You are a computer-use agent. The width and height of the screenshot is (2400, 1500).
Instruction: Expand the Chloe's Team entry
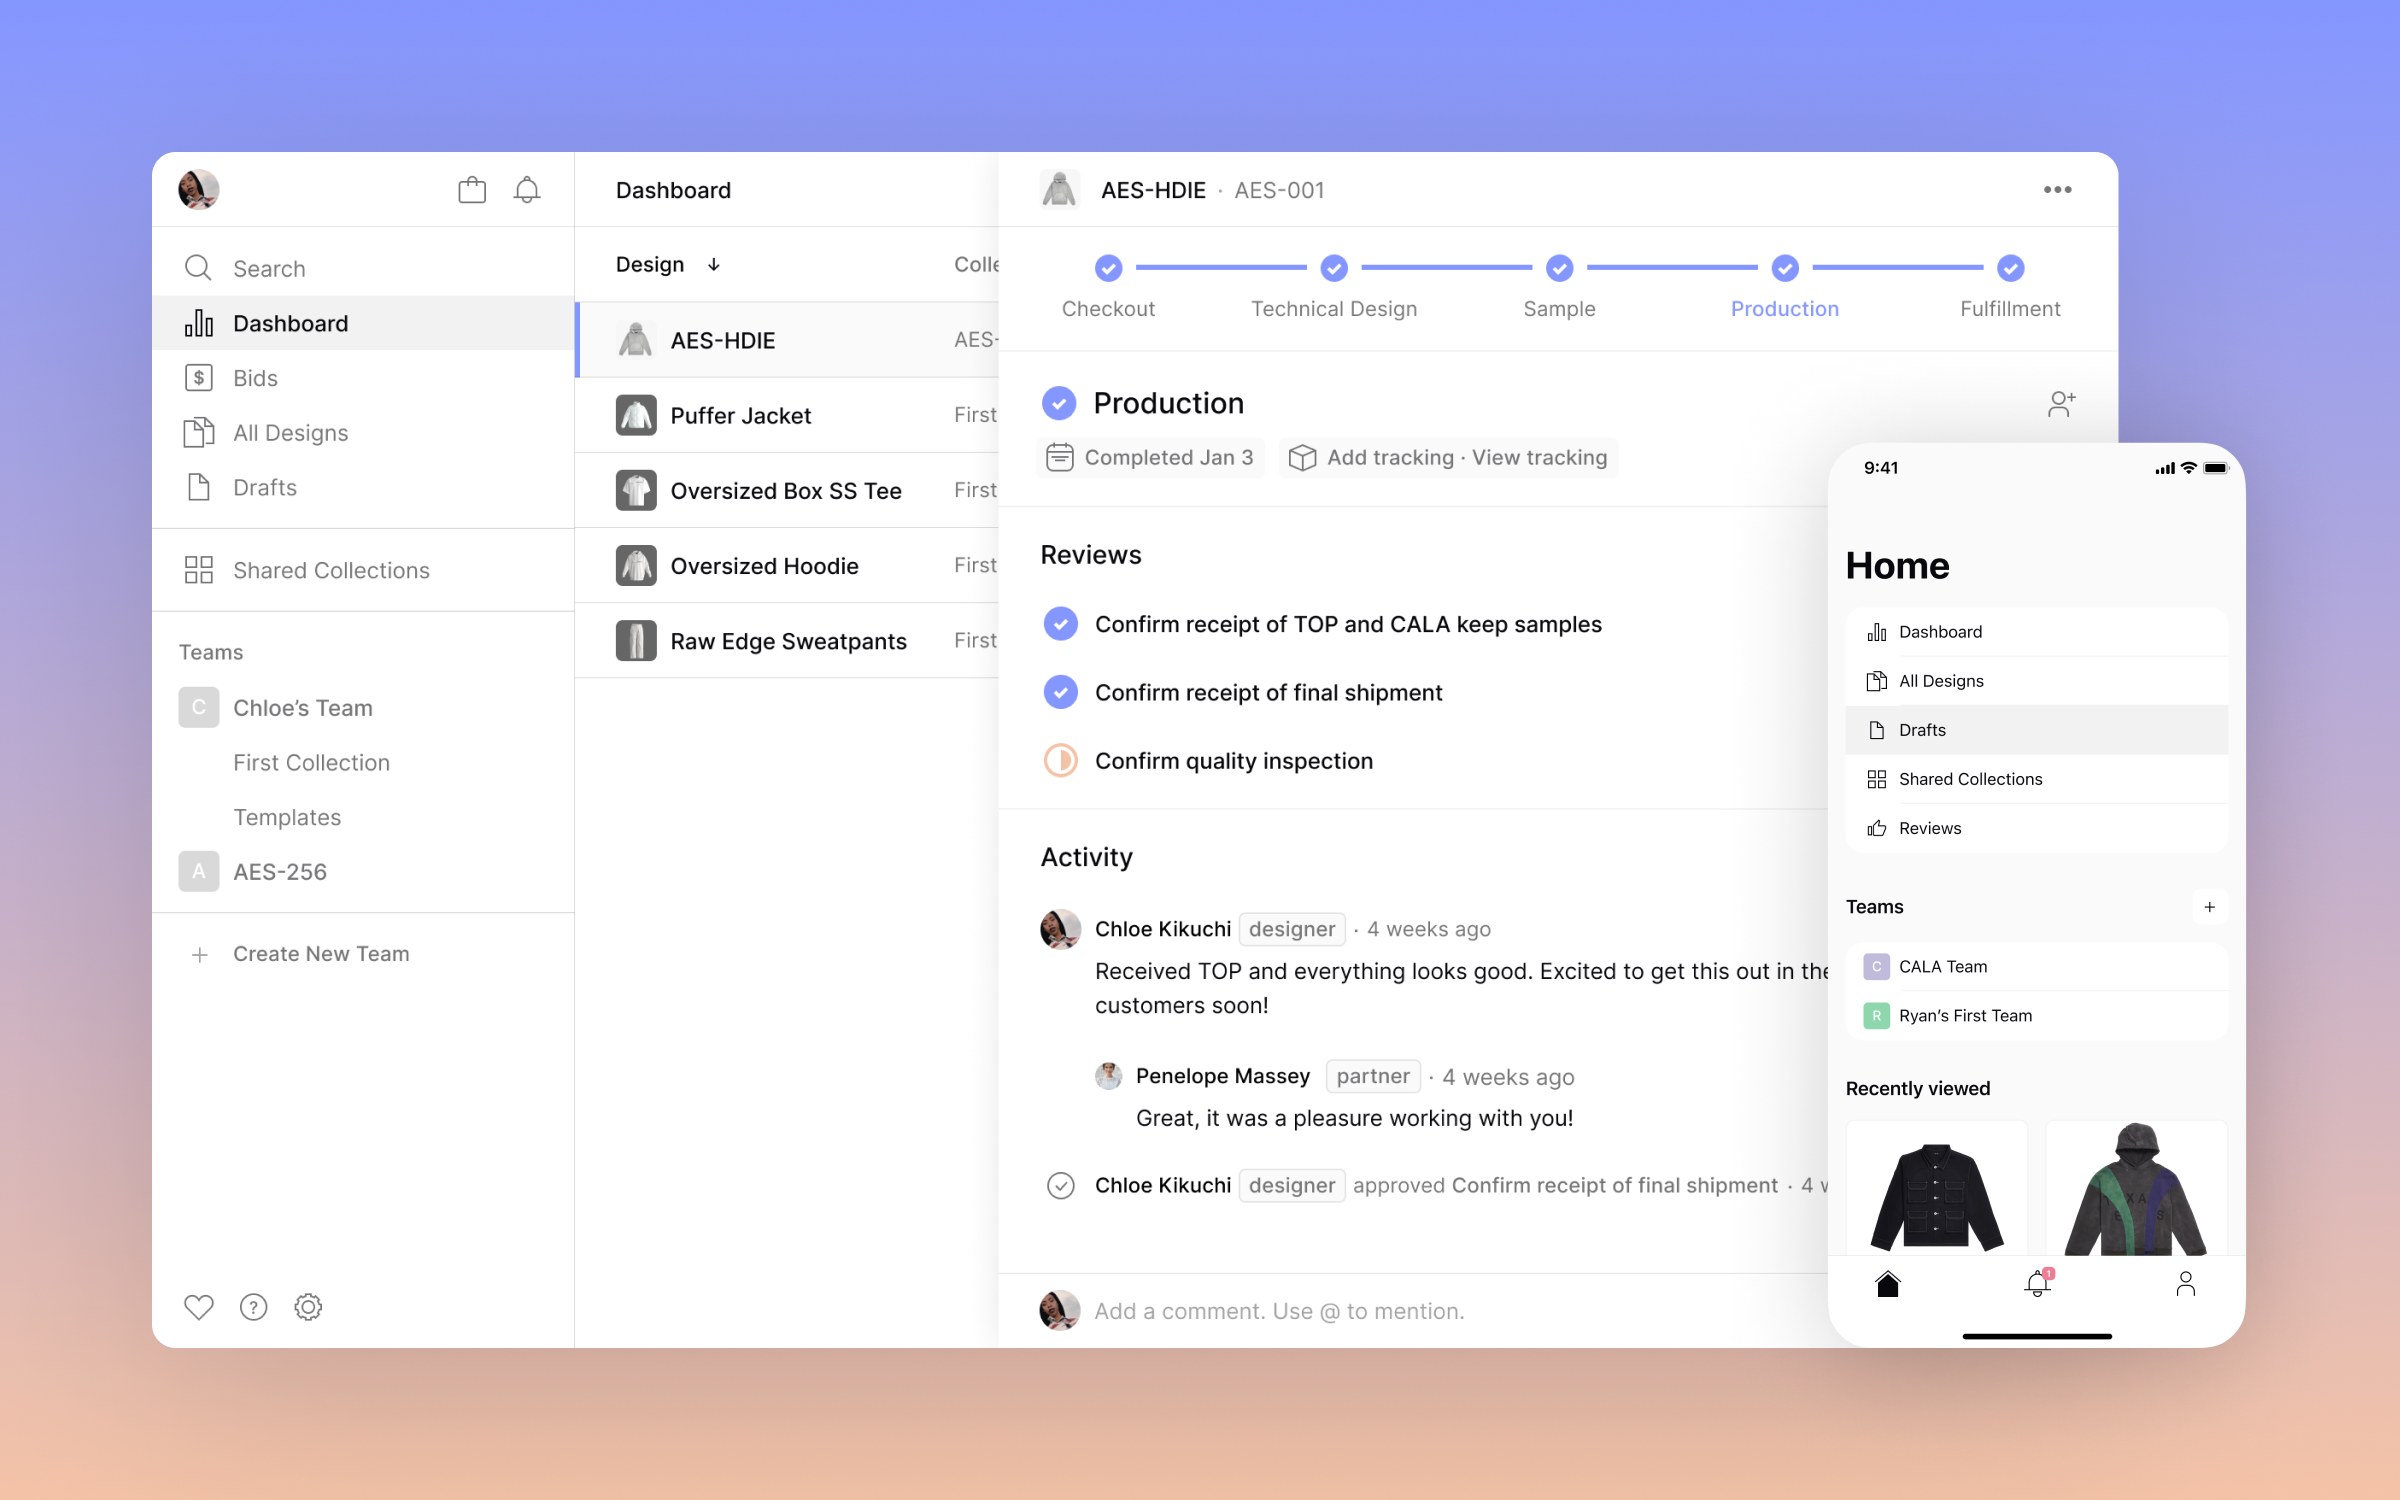tap(302, 708)
